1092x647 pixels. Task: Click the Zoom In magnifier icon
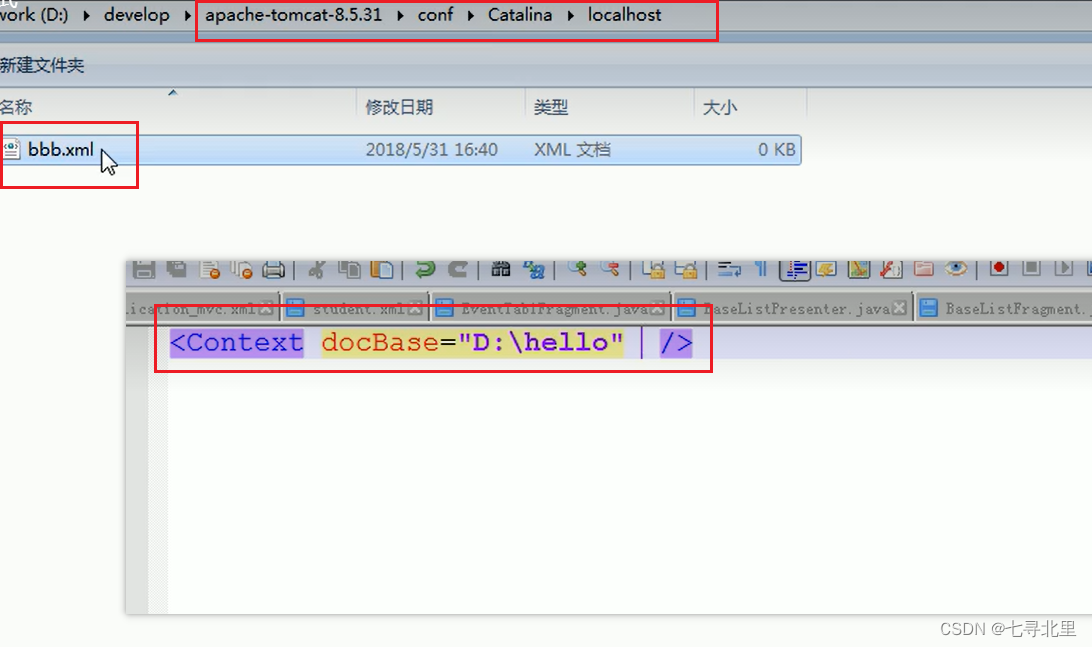(x=577, y=269)
